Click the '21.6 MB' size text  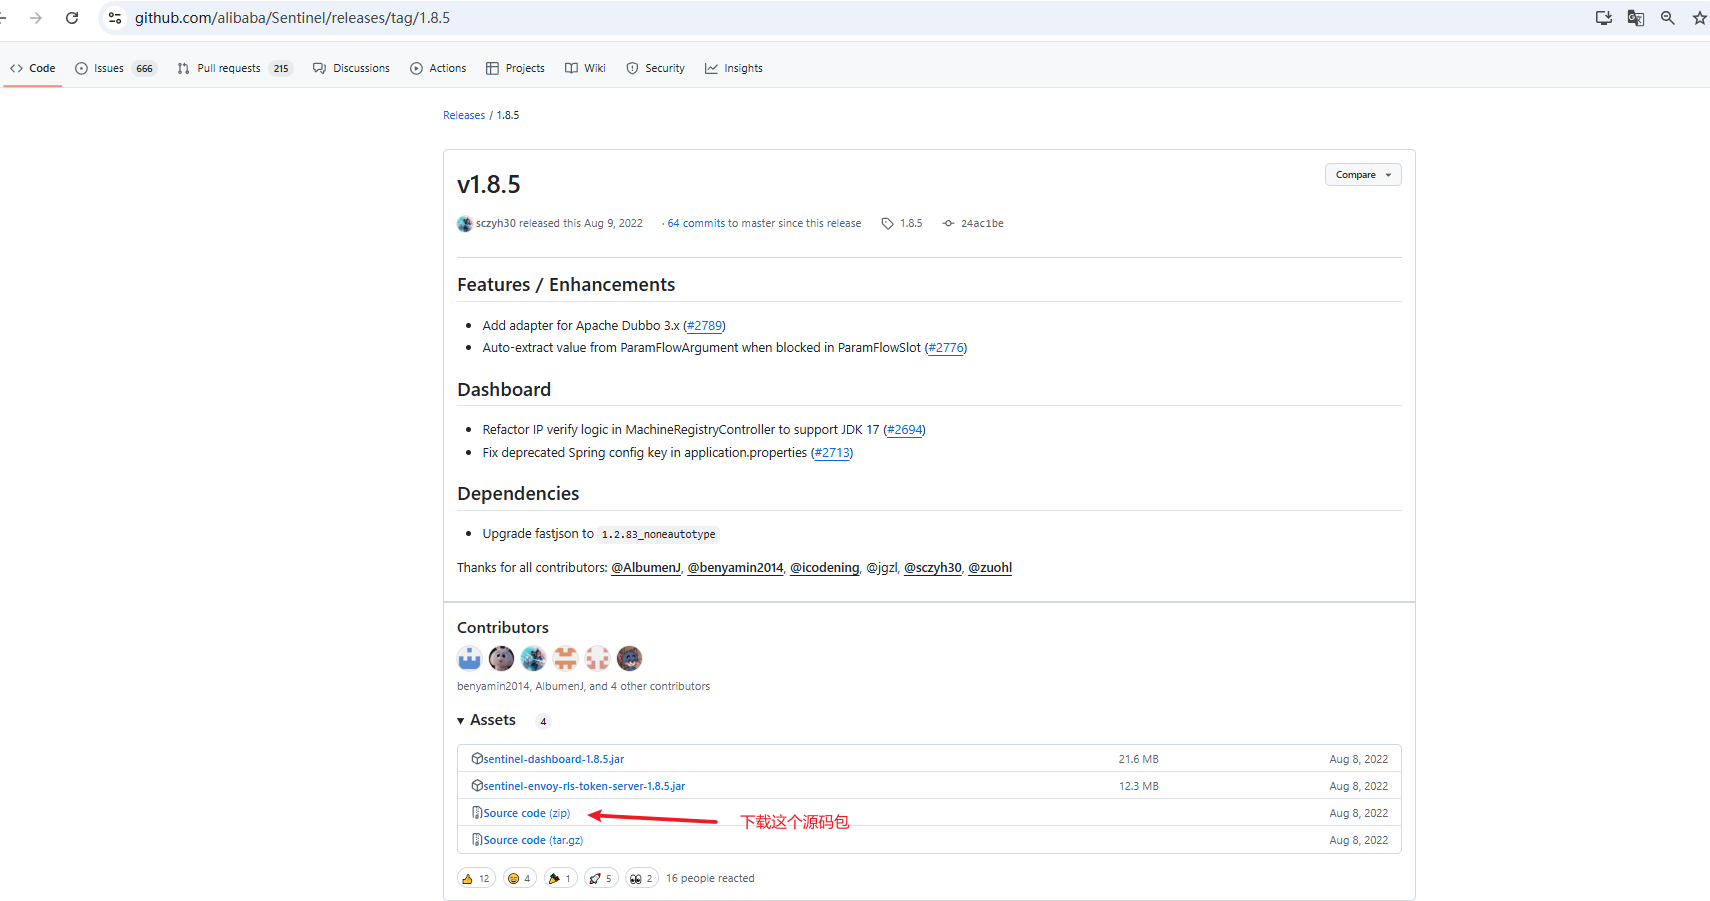(x=1138, y=759)
